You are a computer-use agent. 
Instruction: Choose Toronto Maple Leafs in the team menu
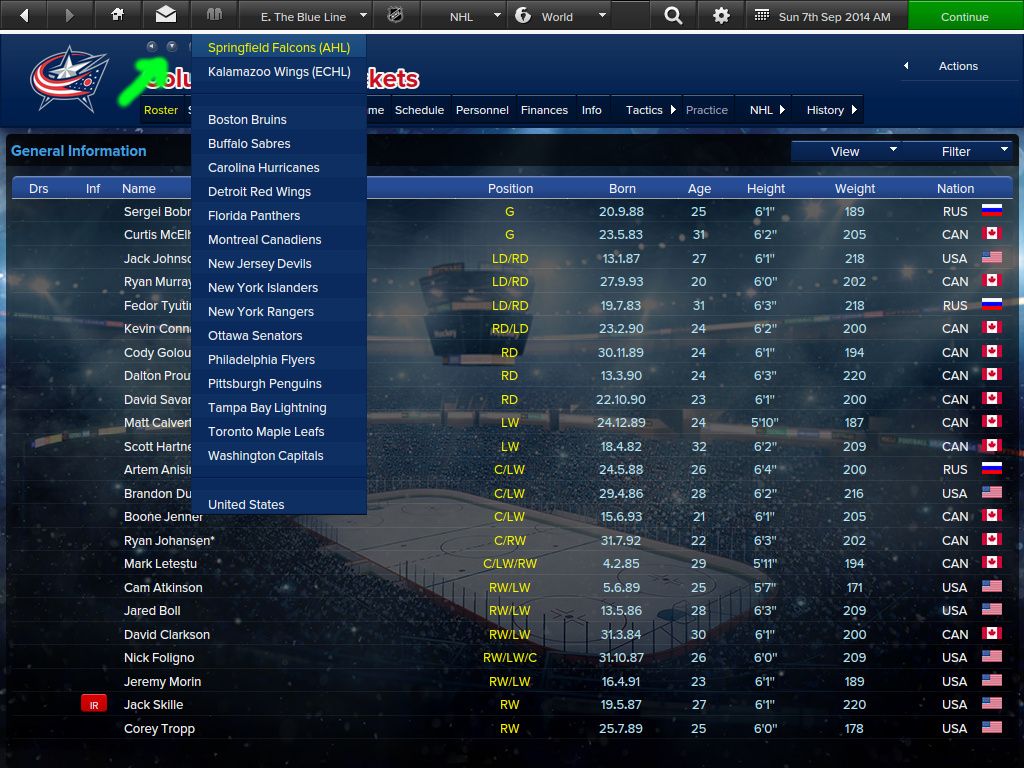(279, 432)
